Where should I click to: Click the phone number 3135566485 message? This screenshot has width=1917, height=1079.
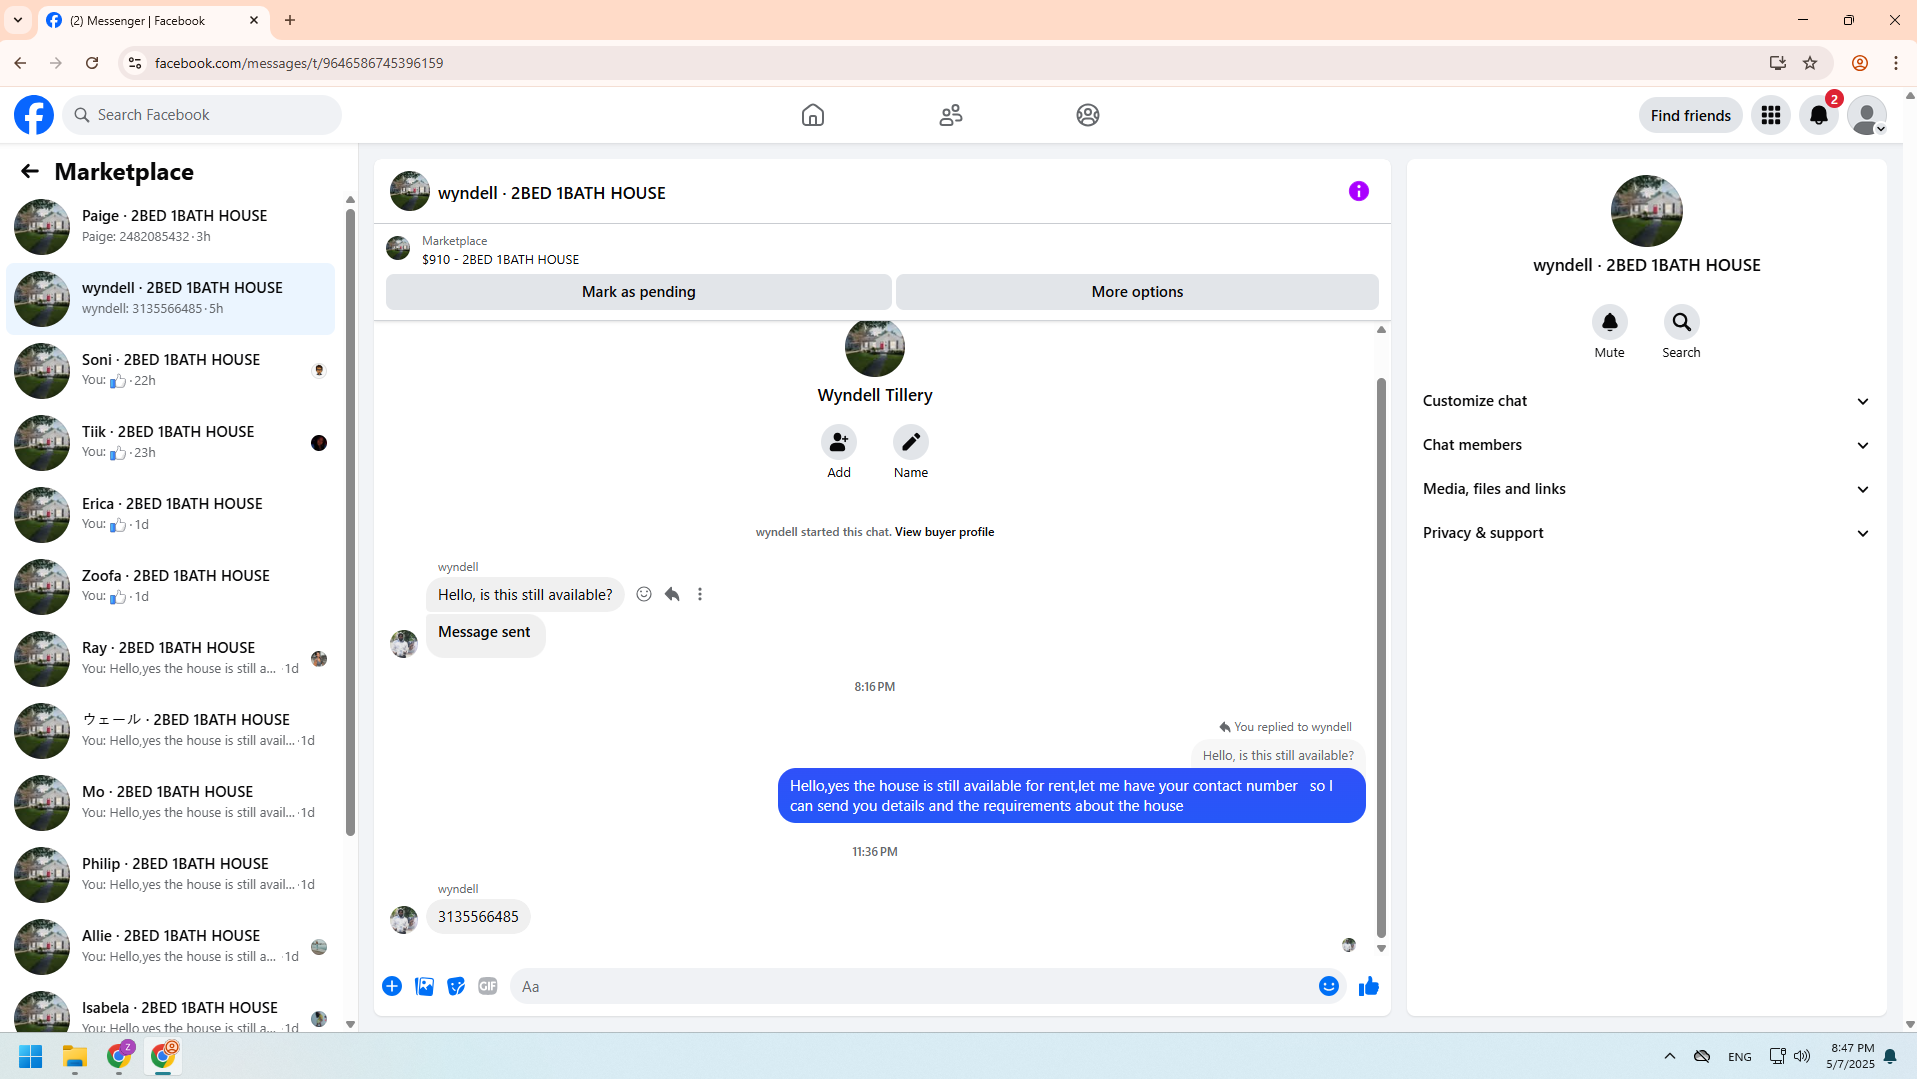coord(478,917)
